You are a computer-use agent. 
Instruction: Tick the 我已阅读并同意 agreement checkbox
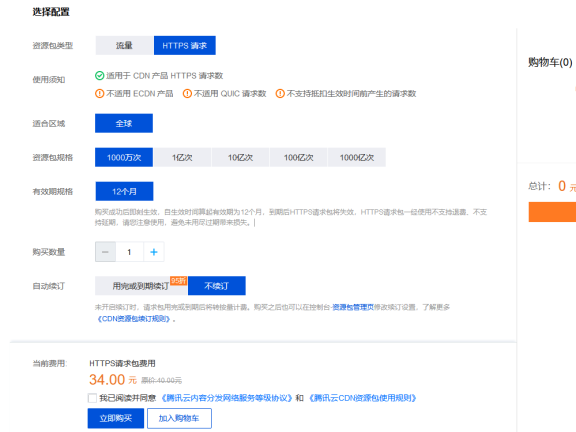coord(92,398)
